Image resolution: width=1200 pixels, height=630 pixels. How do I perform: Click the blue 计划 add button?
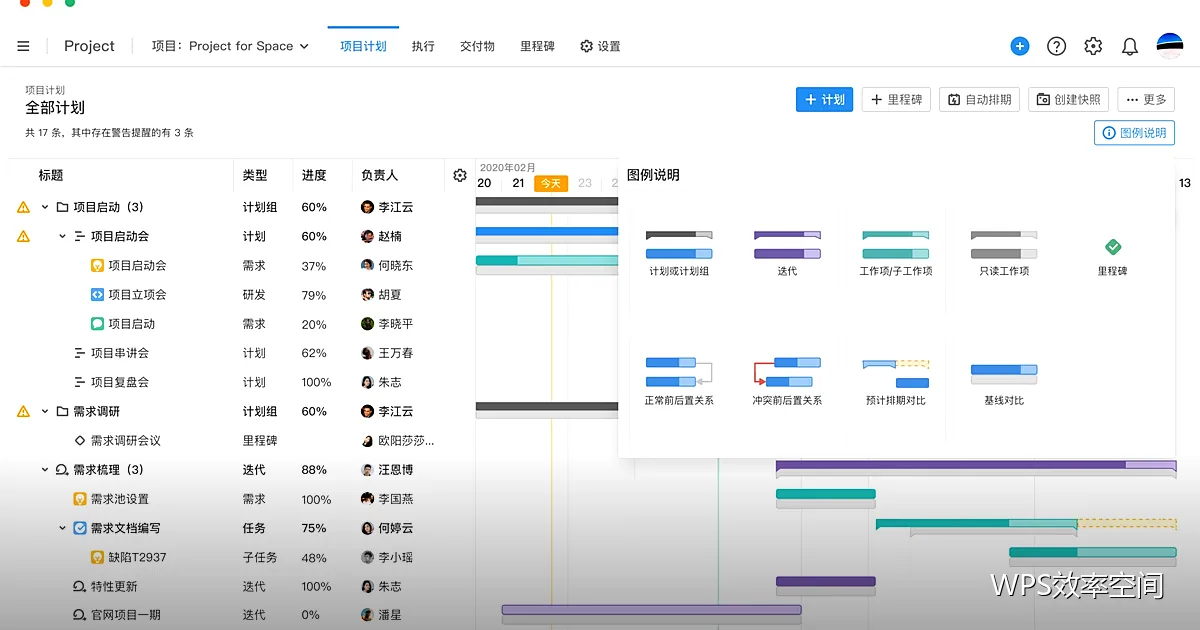coord(825,99)
